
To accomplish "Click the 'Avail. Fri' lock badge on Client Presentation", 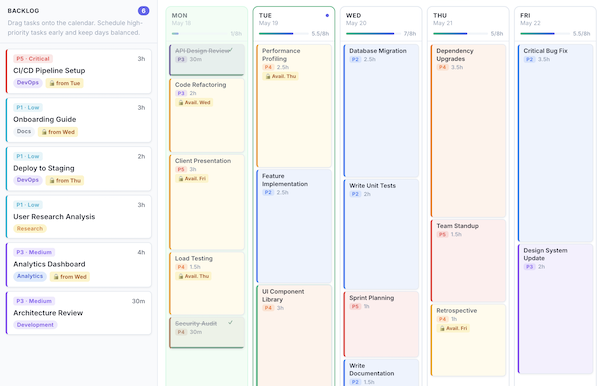I will [192, 179].
